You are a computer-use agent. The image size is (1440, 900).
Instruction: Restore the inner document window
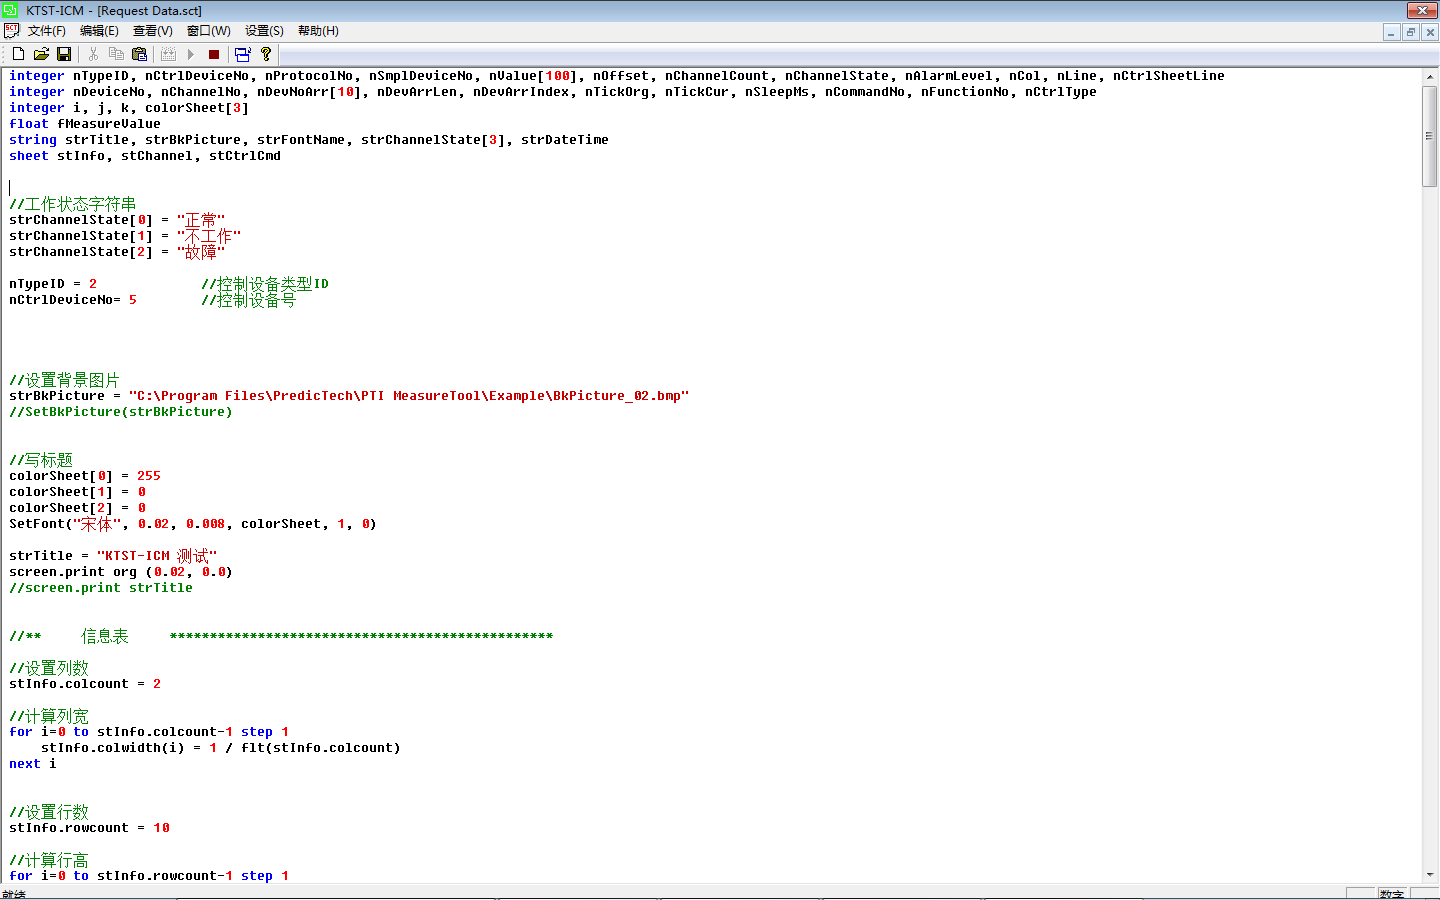point(1410,32)
